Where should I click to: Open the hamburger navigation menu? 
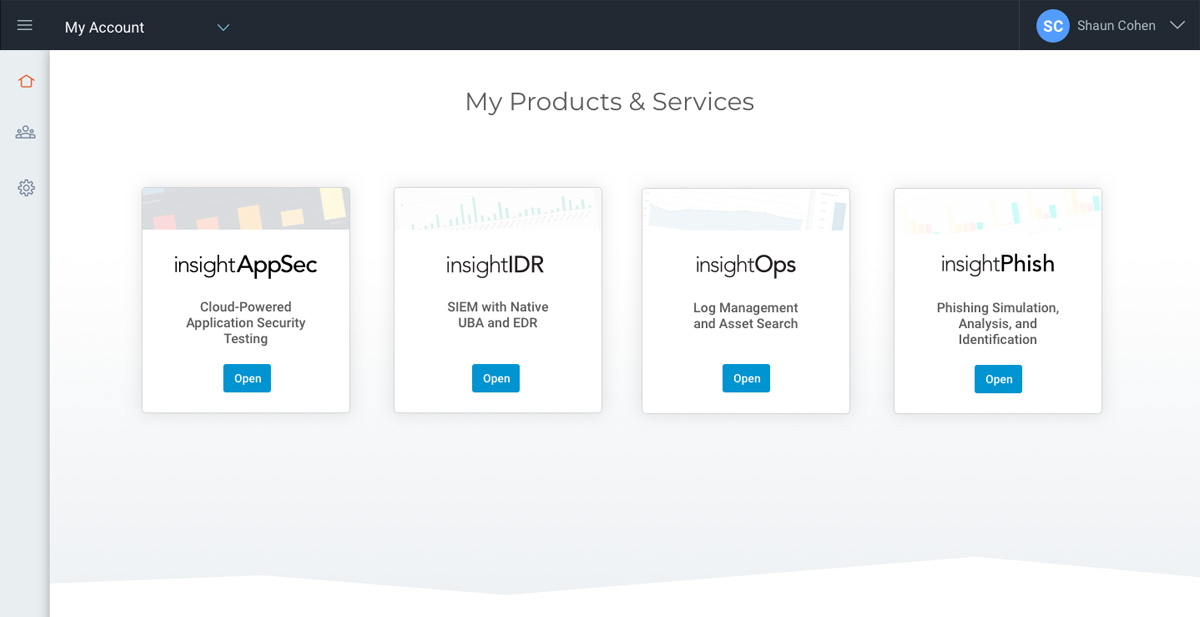pos(25,26)
